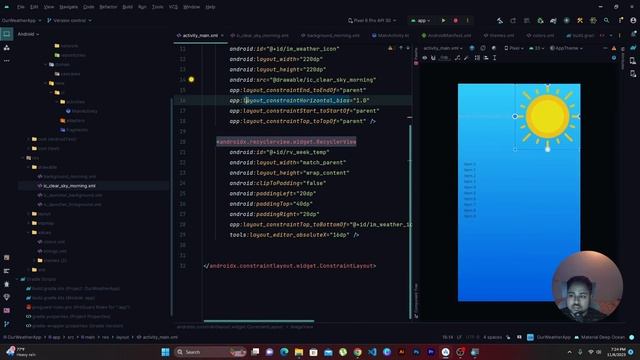Open Search Everywhere magnifier in main toolbar
This screenshot has width=640, height=360.
tap(607, 20)
